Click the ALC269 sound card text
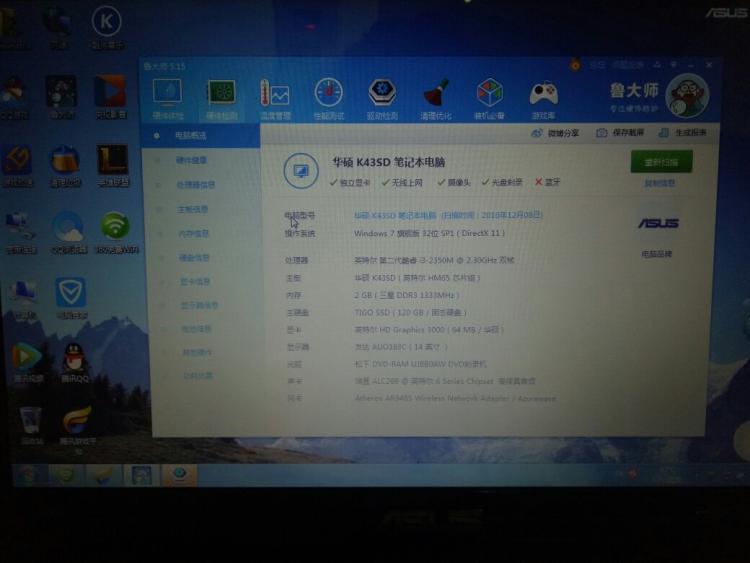 [x=445, y=381]
